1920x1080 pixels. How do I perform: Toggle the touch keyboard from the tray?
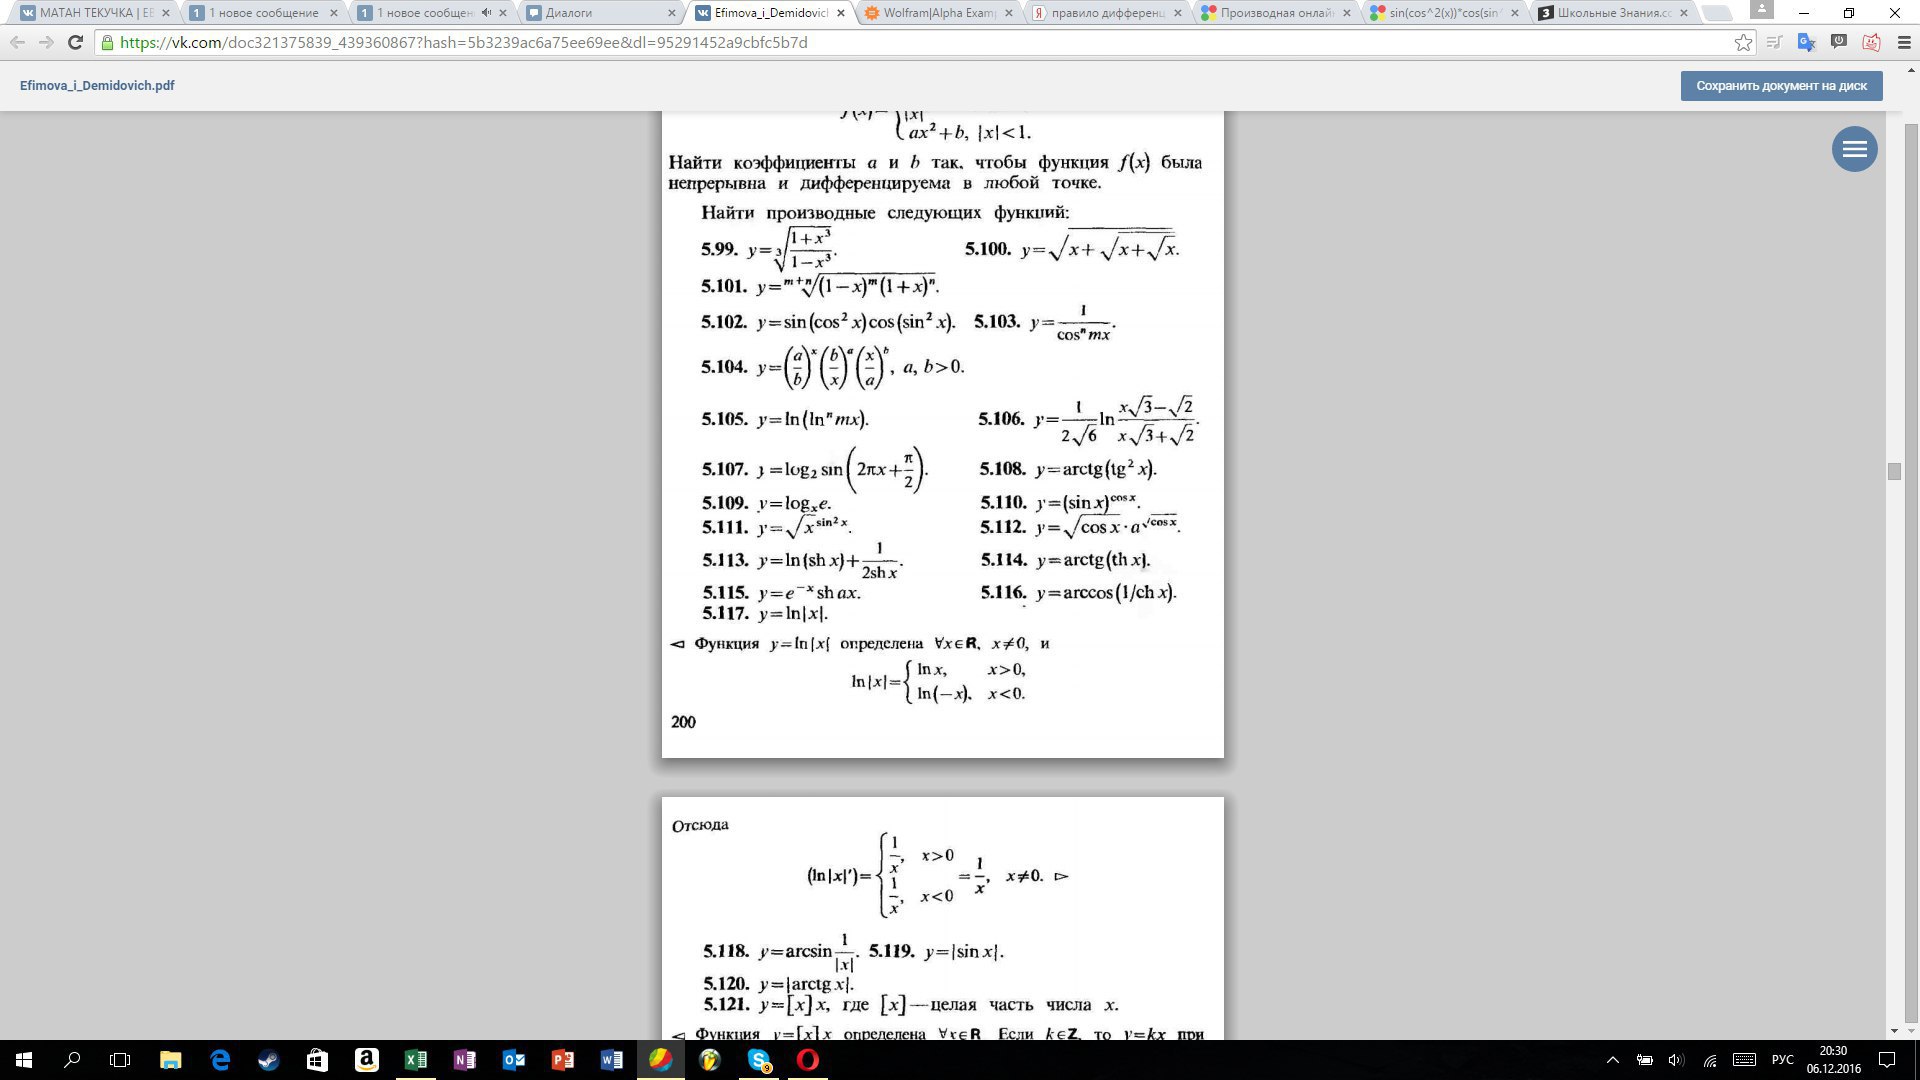1744,1060
